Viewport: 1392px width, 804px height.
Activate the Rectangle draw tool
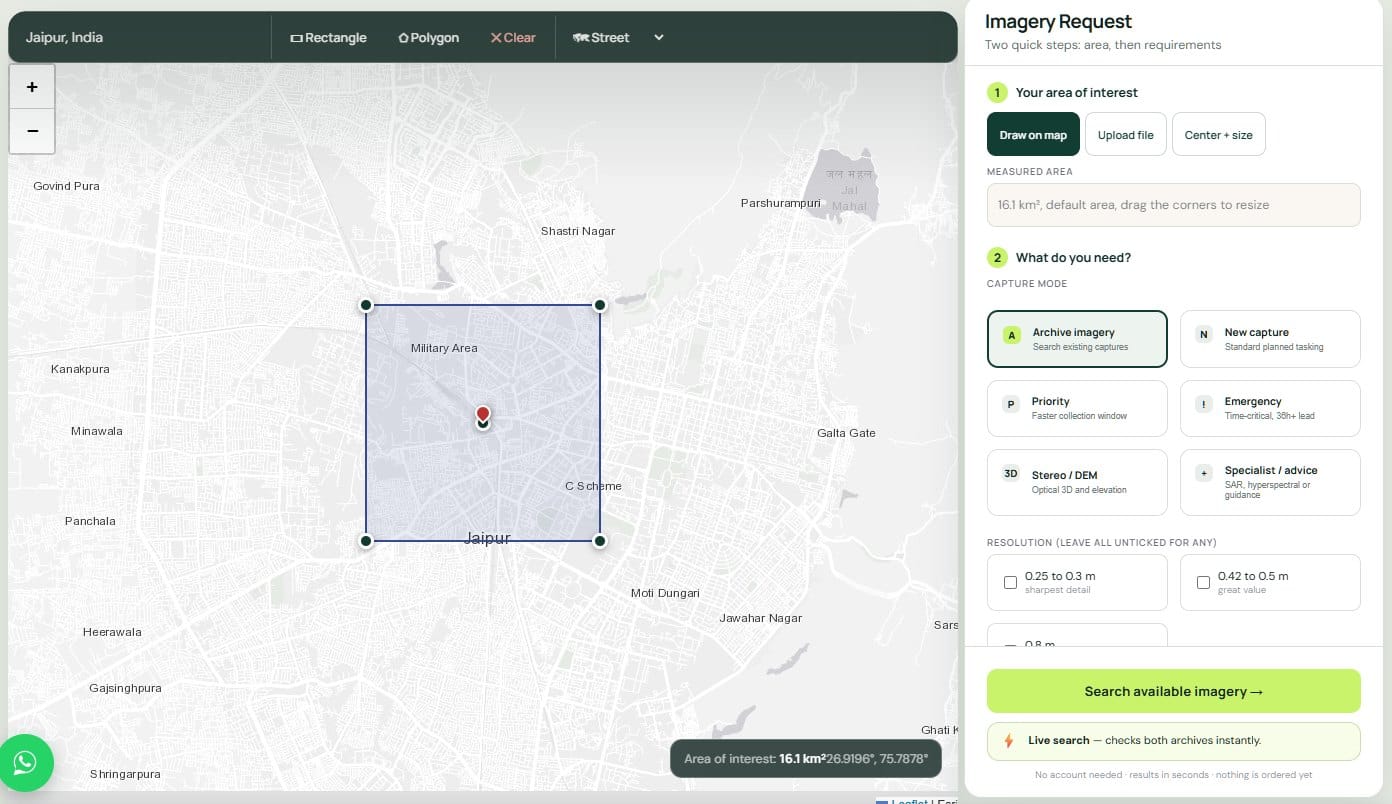328,38
